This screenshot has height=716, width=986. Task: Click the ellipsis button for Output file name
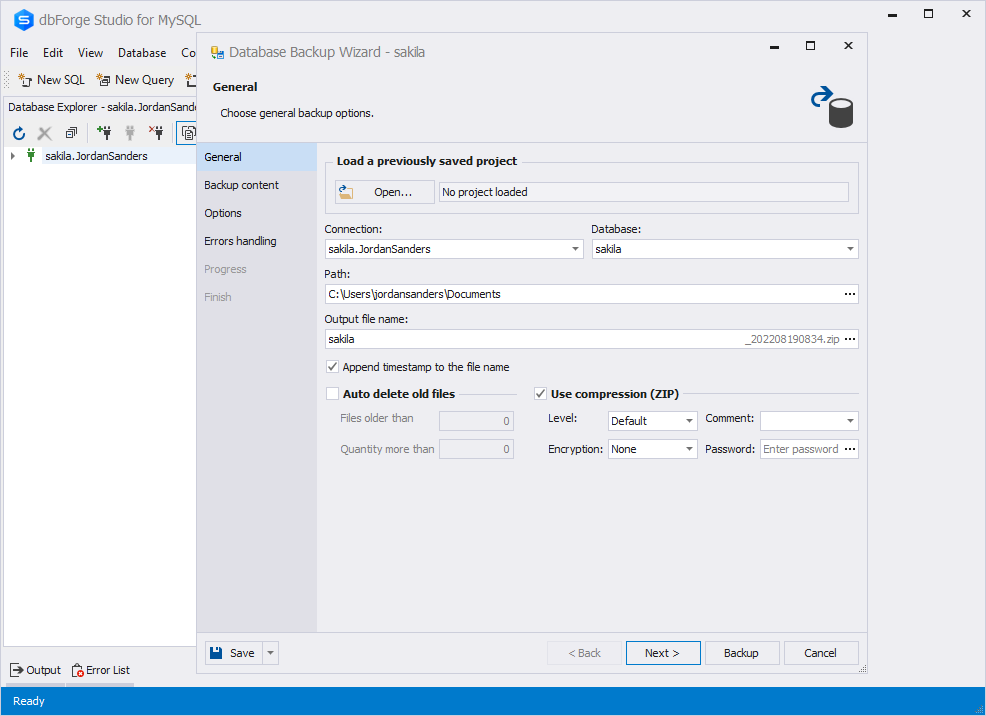(850, 339)
